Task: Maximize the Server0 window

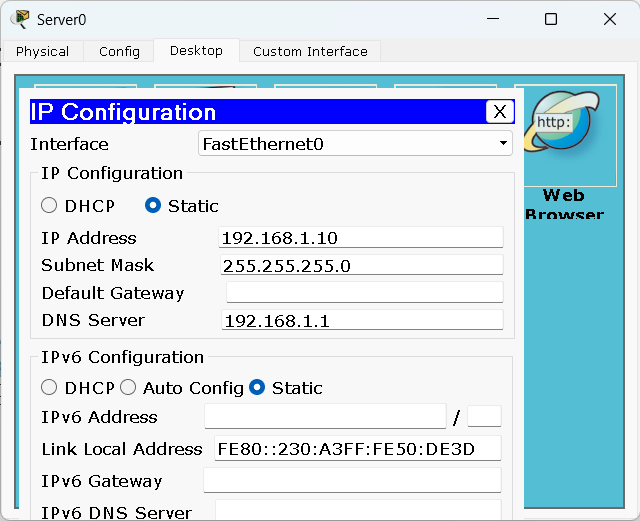Action: click(551, 19)
